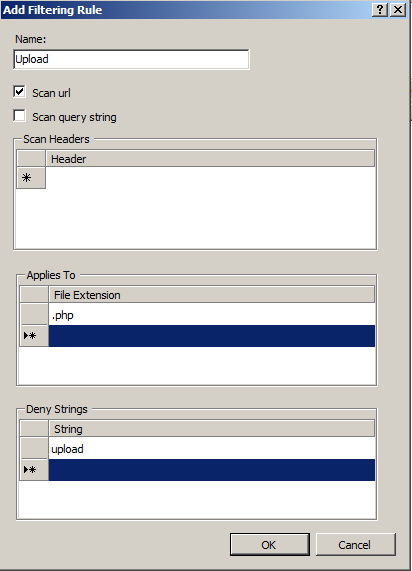This screenshot has height=571, width=412.
Task: Uncheck the Scan url checkbox
Action: click(x=19, y=91)
